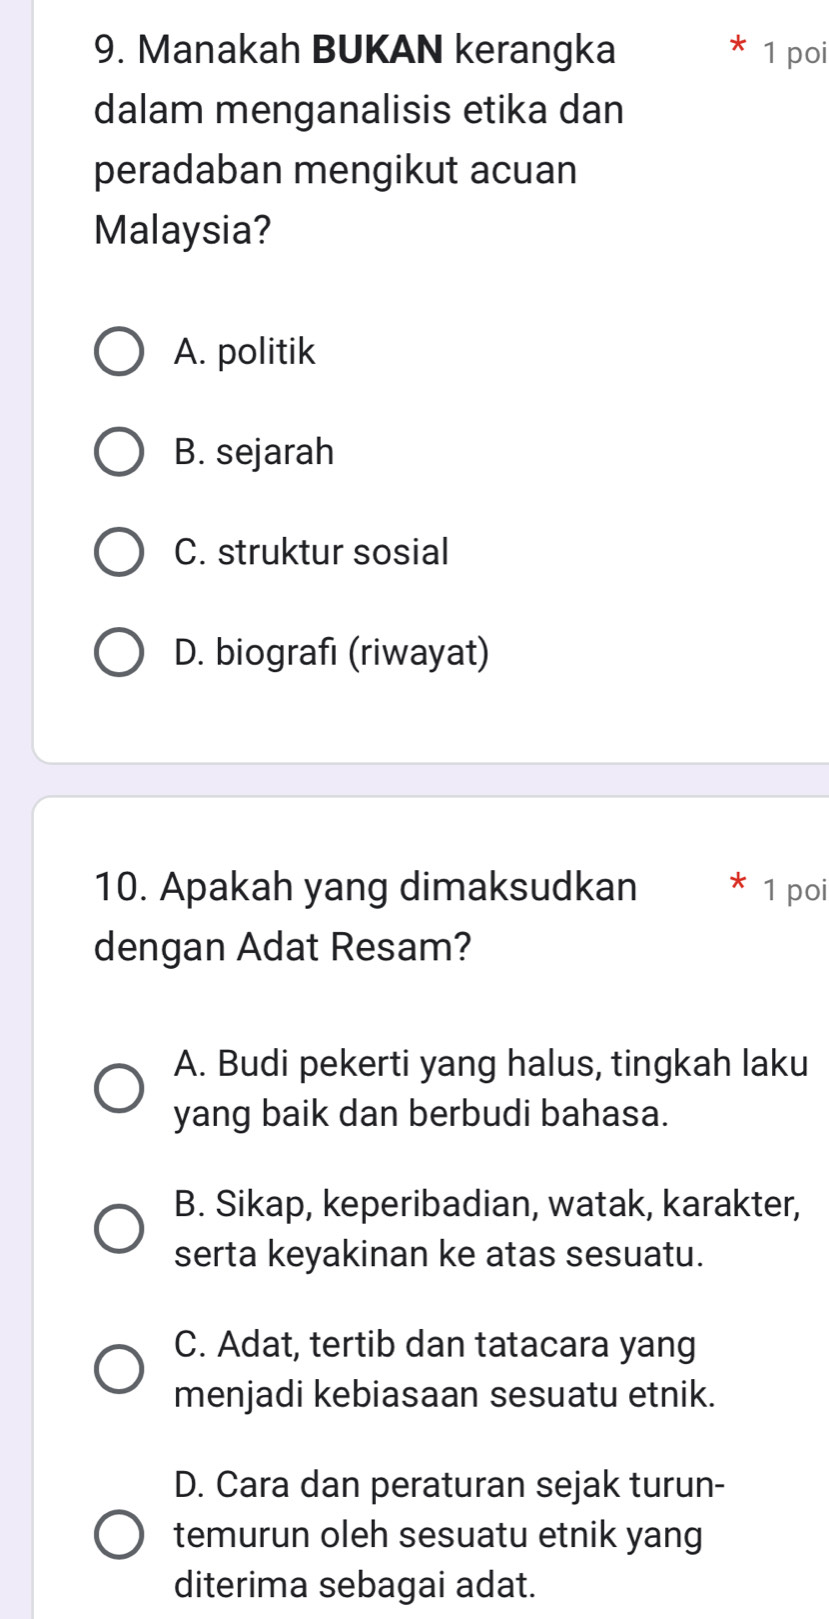Select the radio button for A. politik
The image size is (829, 1619).
click(119, 352)
